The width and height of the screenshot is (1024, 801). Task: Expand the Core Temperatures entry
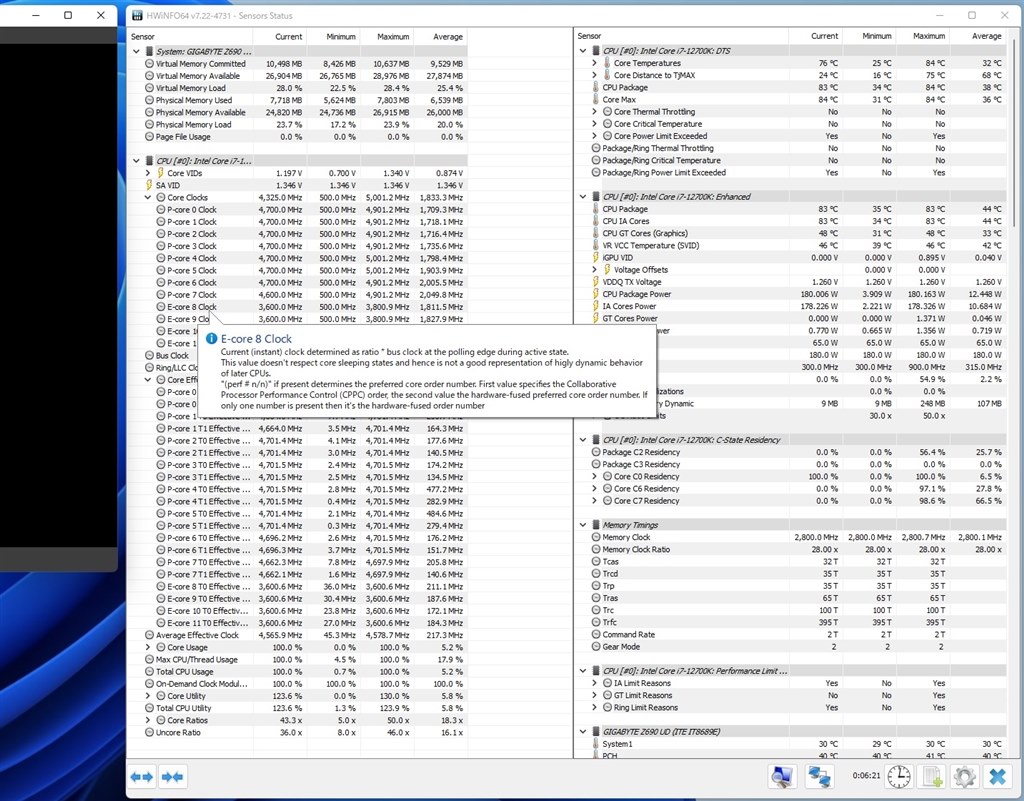click(595, 63)
